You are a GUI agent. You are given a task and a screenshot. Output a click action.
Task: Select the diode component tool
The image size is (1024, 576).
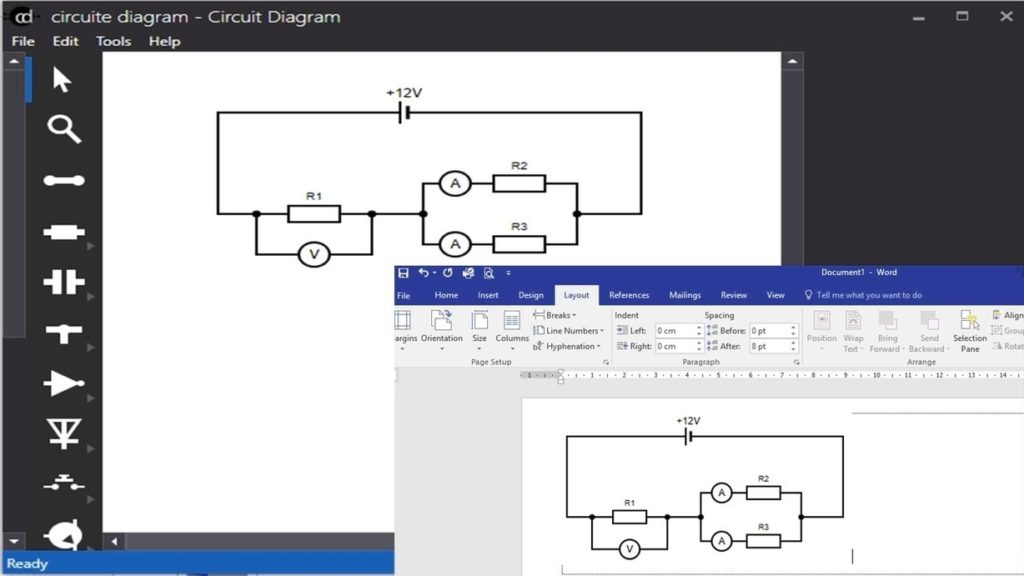(x=62, y=384)
